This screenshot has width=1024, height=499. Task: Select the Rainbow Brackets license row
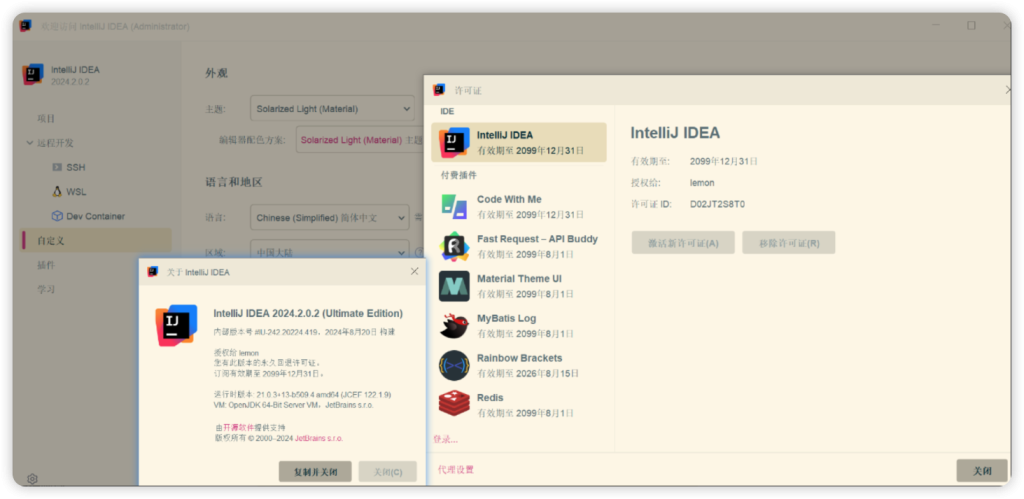(x=519, y=366)
